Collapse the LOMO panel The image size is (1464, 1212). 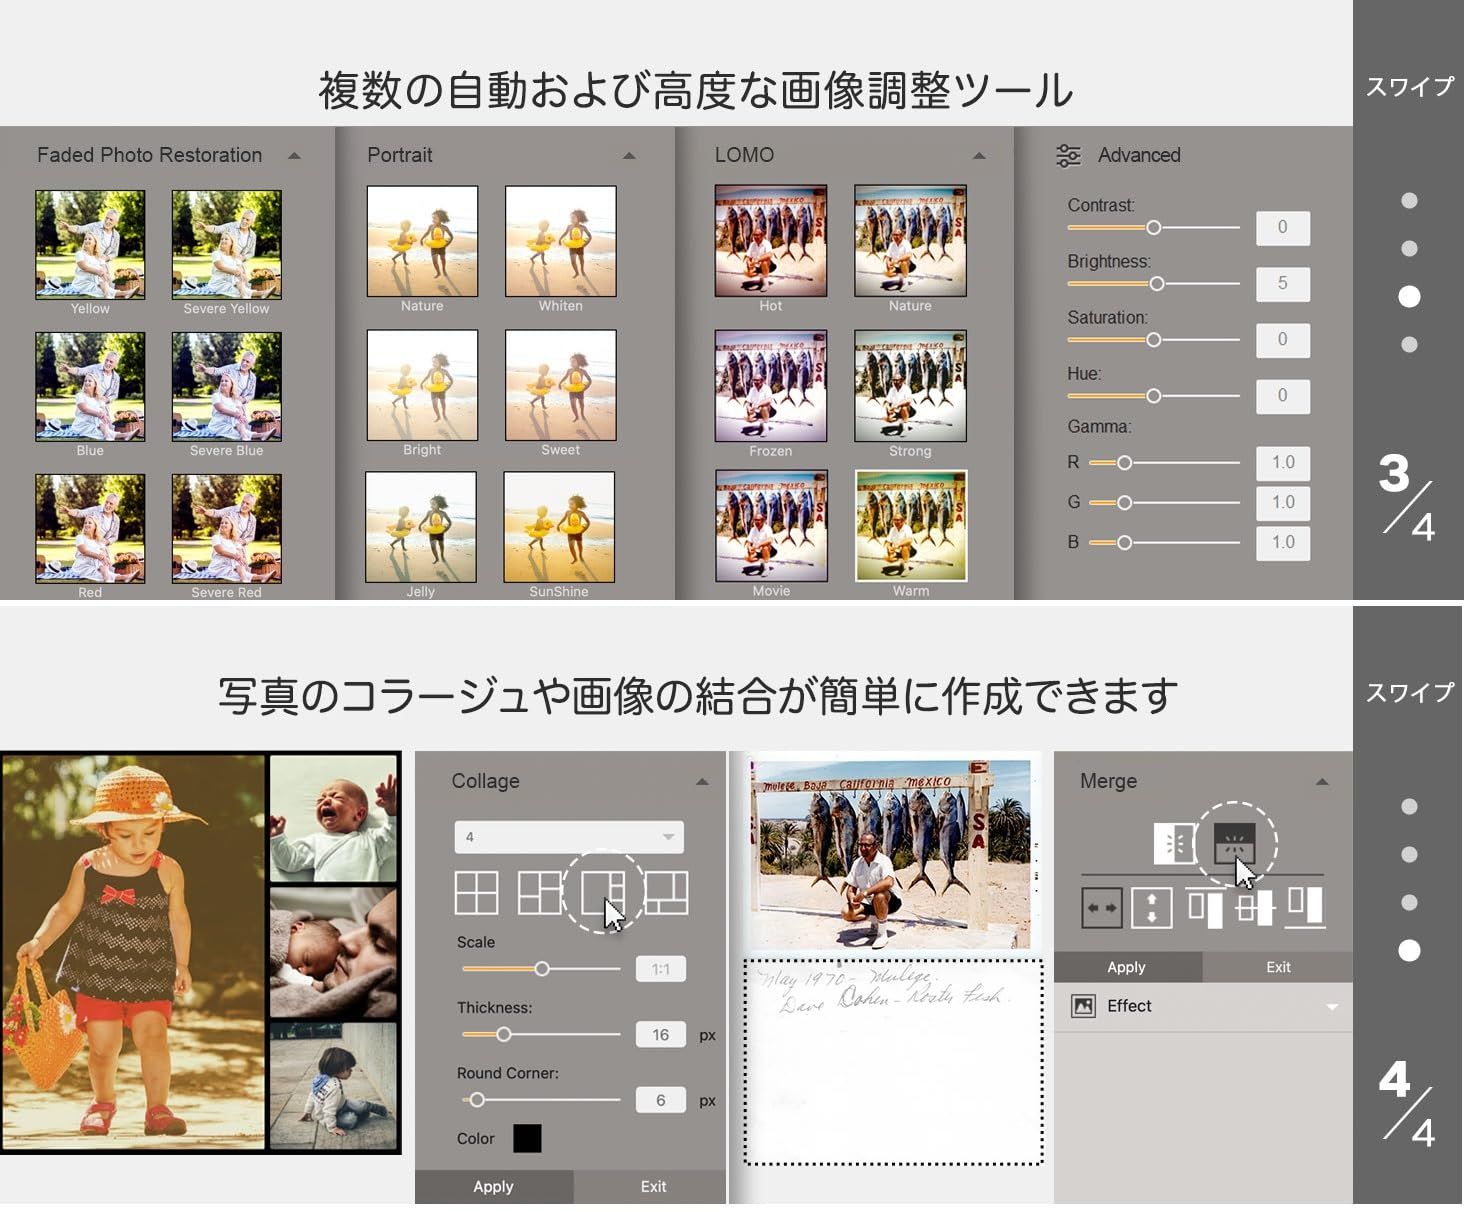(979, 156)
